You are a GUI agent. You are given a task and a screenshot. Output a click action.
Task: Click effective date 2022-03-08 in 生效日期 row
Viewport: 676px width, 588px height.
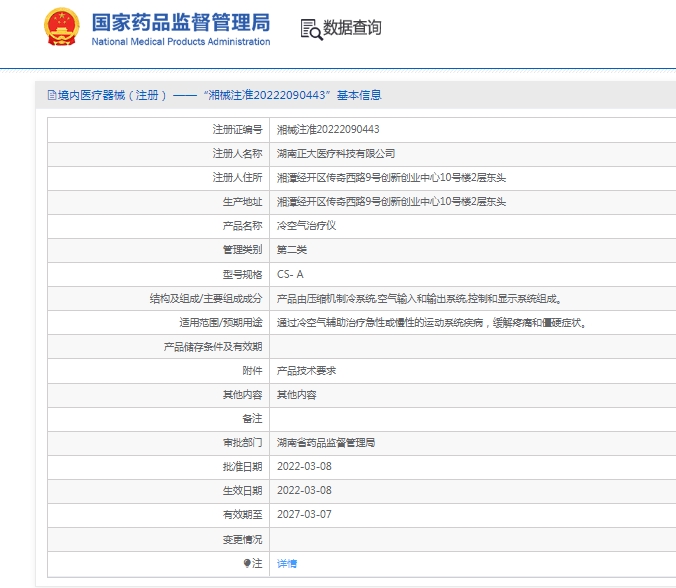pos(304,491)
